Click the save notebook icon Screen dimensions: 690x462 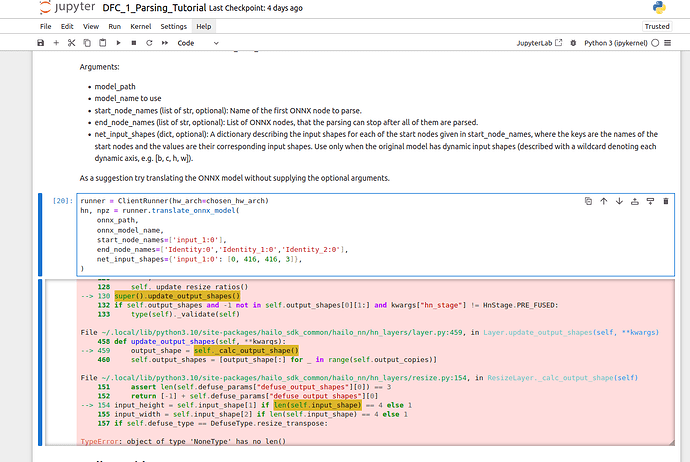tap(40, 44)
